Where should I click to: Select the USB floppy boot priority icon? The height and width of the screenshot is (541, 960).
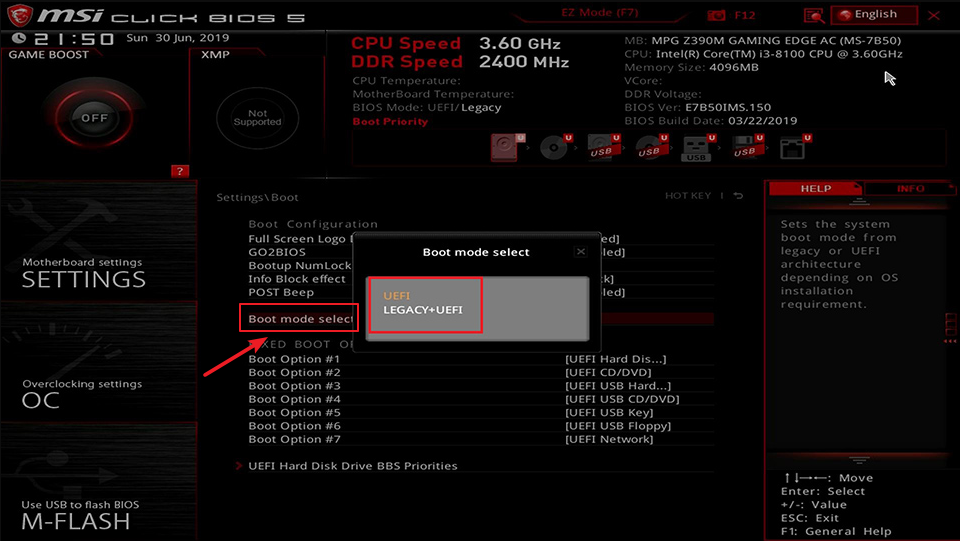746,147
